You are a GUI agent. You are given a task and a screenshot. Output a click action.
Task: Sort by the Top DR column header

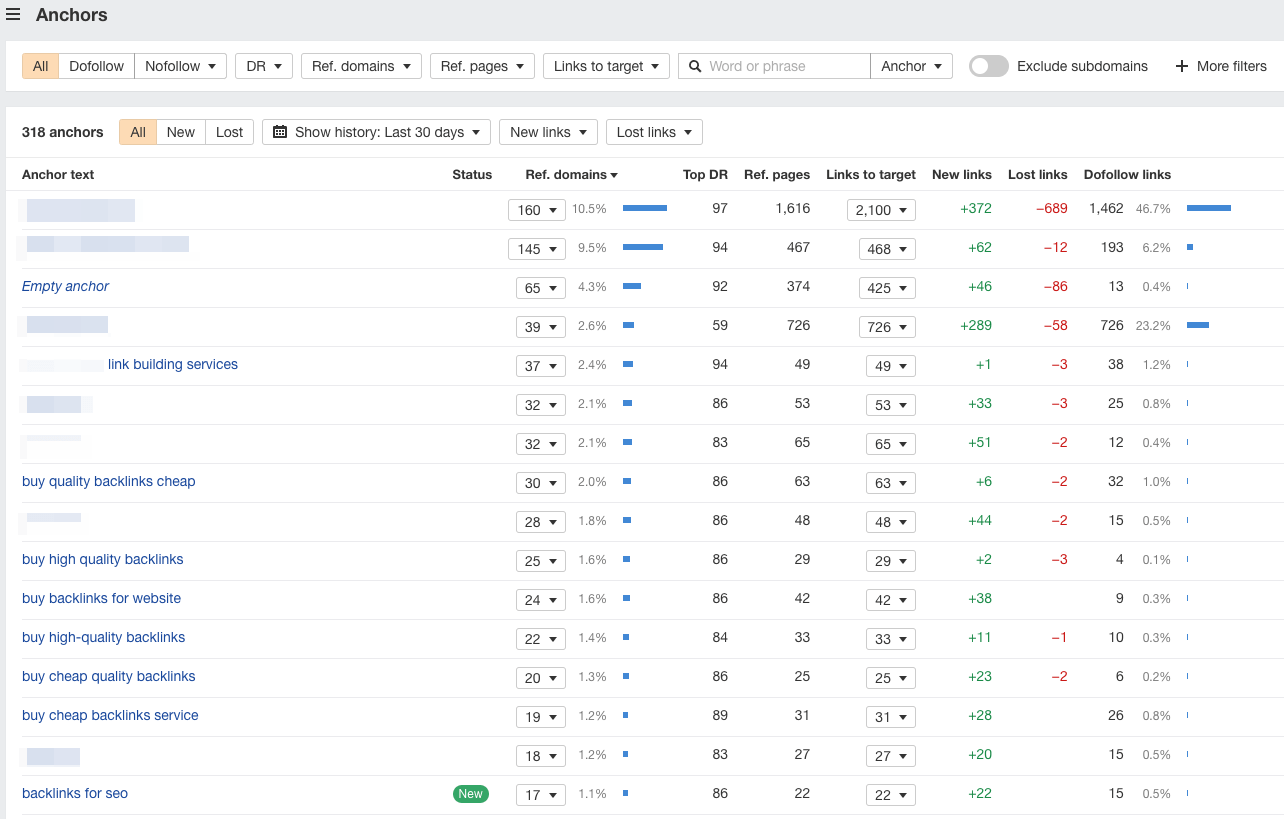click(705, 174)
